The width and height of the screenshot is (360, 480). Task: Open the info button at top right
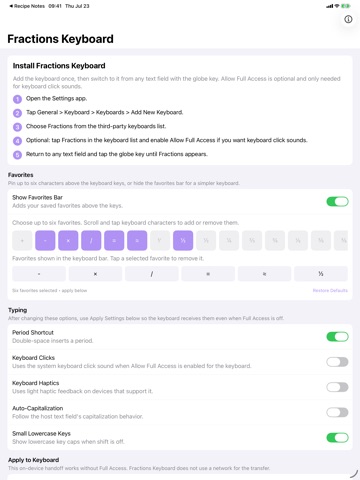click(x=348, y=19)
